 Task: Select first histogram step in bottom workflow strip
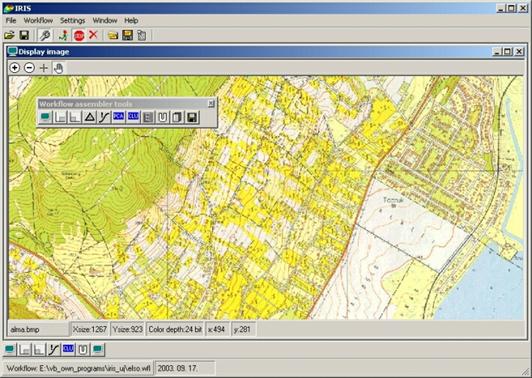(x=24, y=349)
